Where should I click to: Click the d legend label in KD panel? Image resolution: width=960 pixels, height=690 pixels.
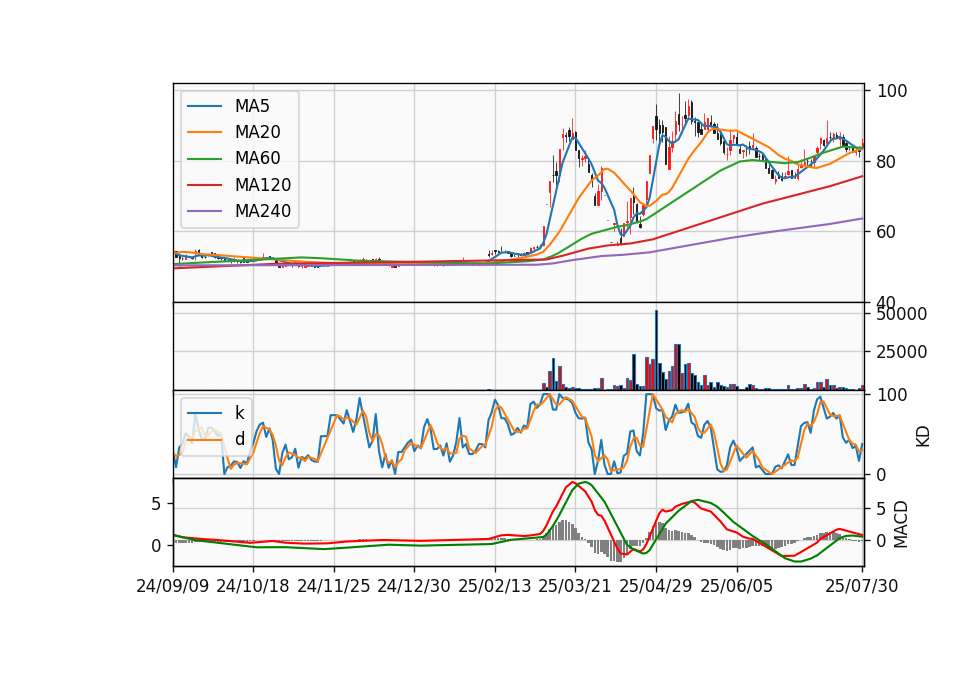click(239, 438)
